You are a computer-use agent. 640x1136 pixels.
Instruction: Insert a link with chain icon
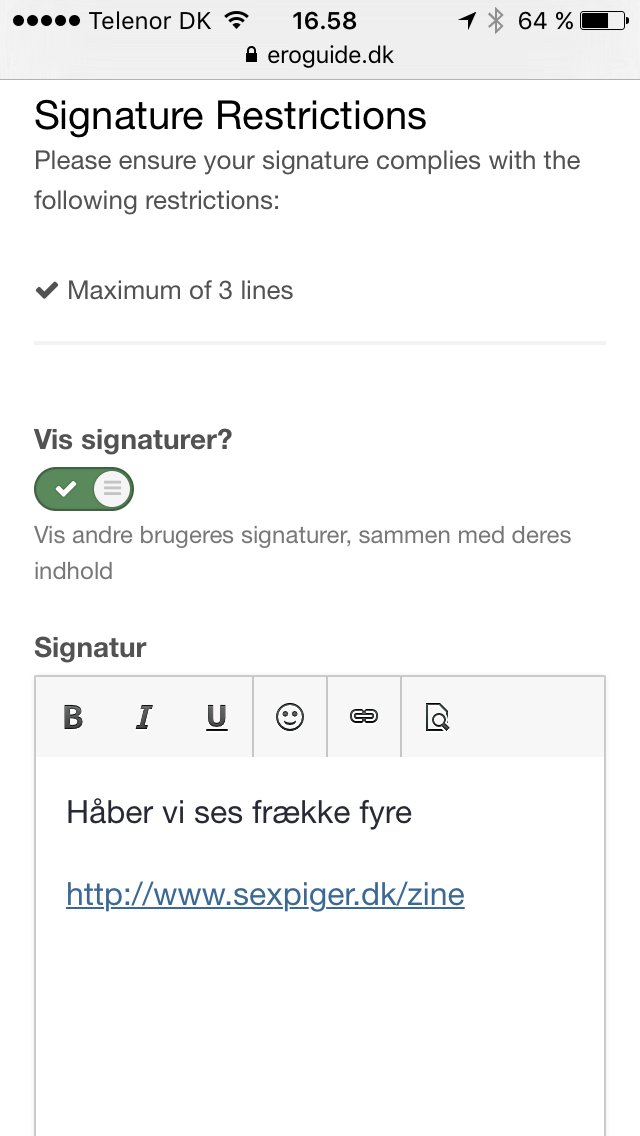coord(364,717)
